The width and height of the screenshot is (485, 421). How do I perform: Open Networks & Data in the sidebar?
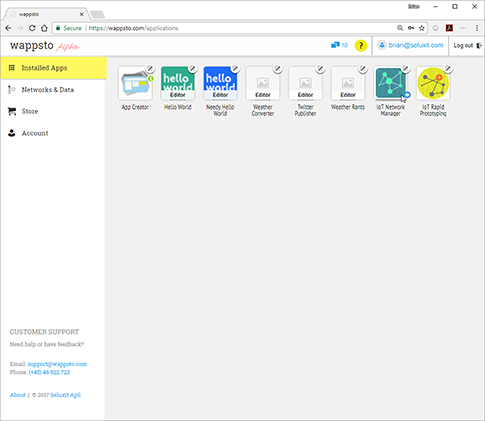pyautogui.click(x=53, y=90)
